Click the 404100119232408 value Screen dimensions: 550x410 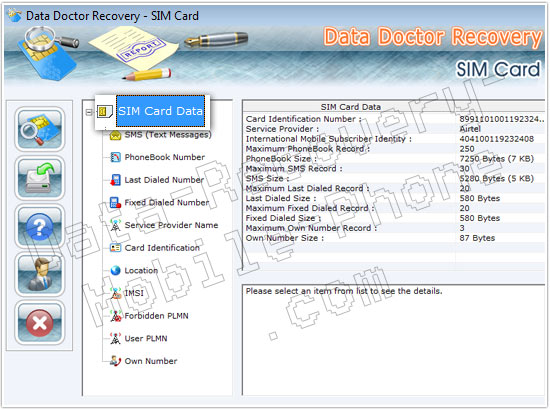pos(497,139)
